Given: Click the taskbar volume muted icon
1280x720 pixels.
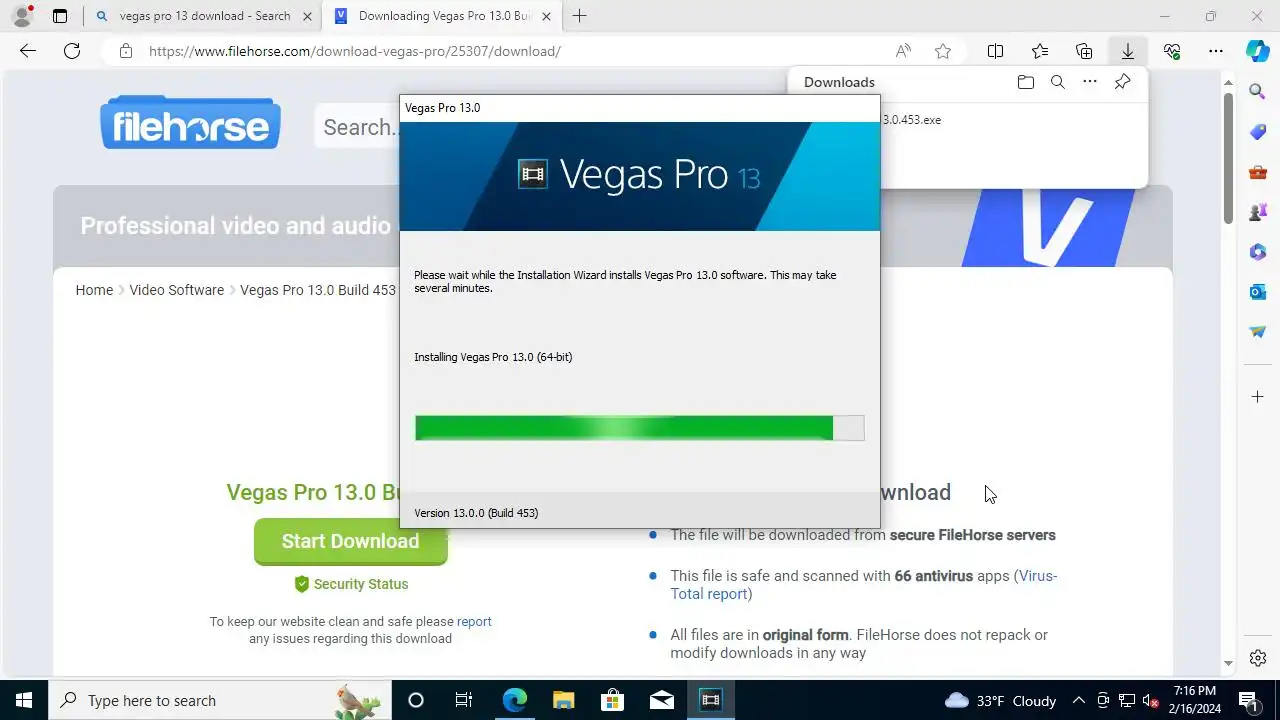Looking at the screenshot, I should tap(1151, 700).
